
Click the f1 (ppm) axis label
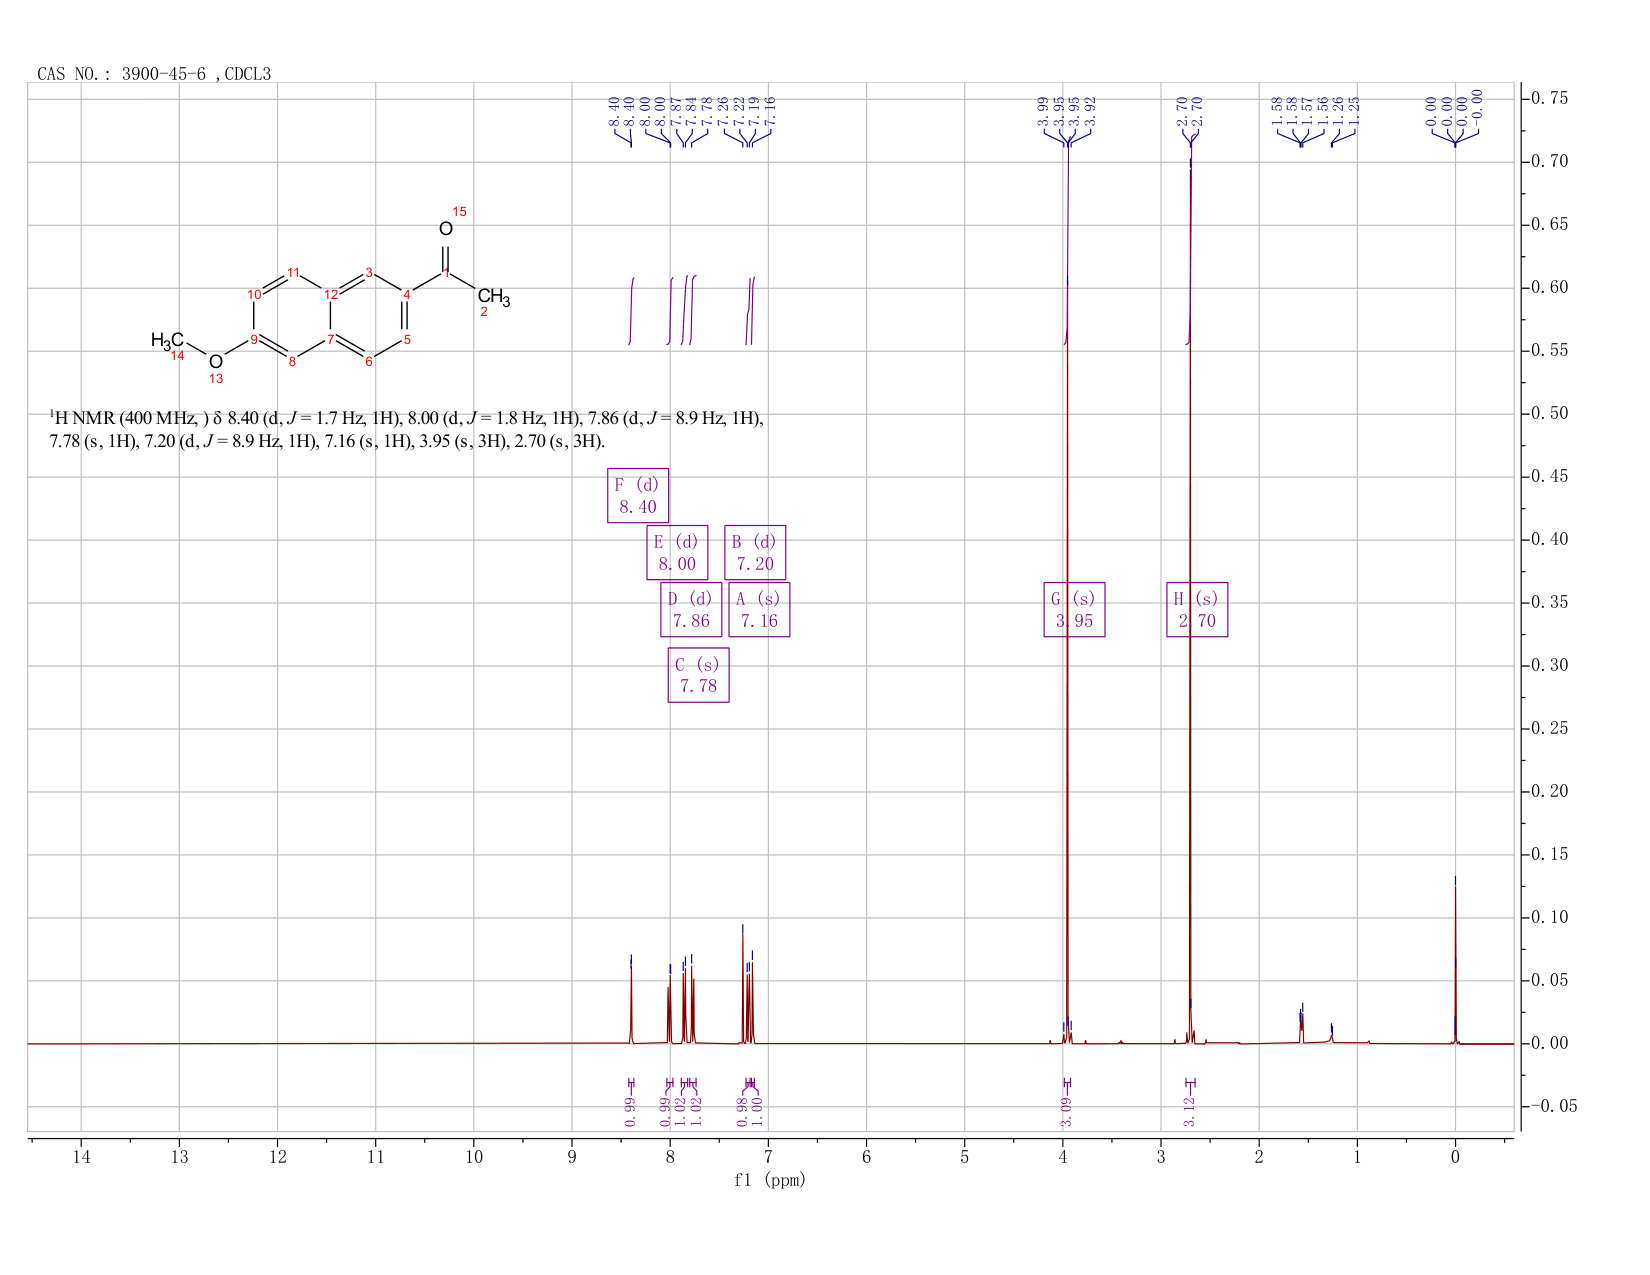point(769,1179)
